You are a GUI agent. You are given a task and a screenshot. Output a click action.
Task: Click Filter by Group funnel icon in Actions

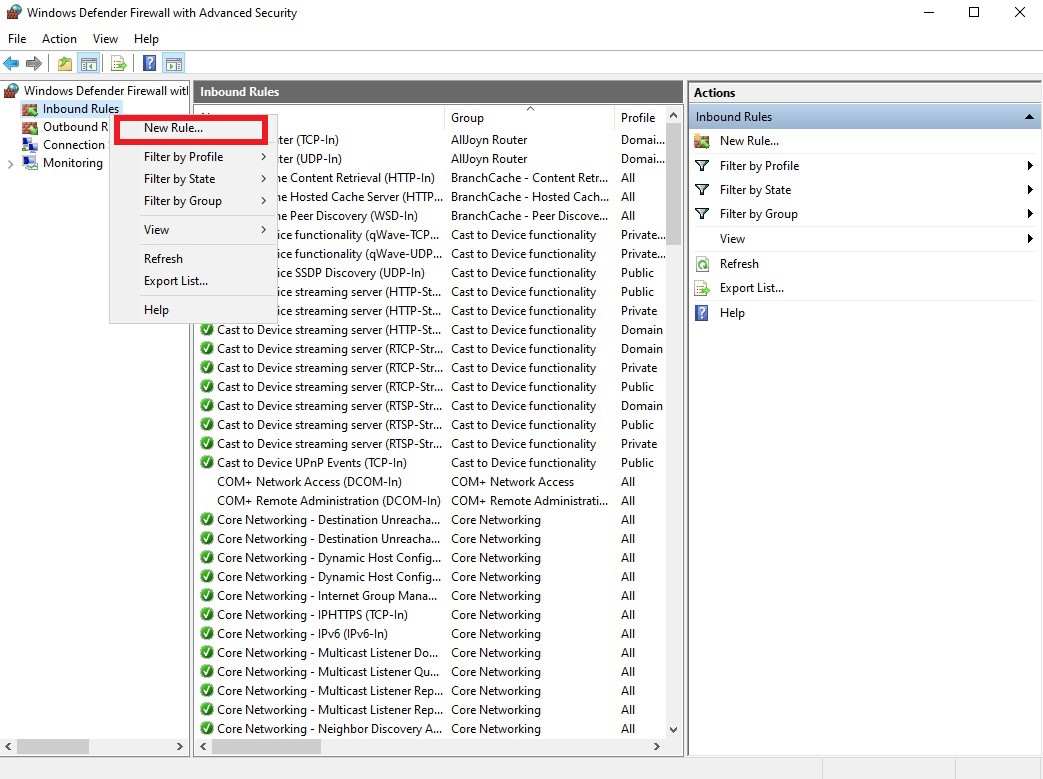[x=702, y=214]
